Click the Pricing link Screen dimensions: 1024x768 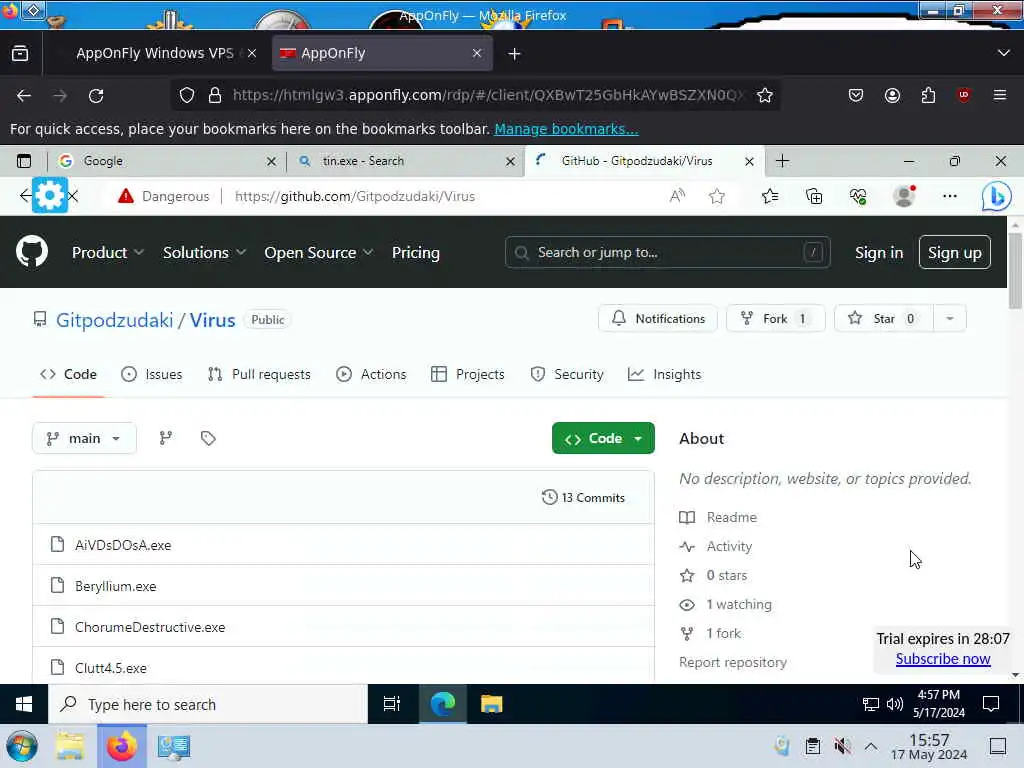pyautogui.click(x=415, y=253)
